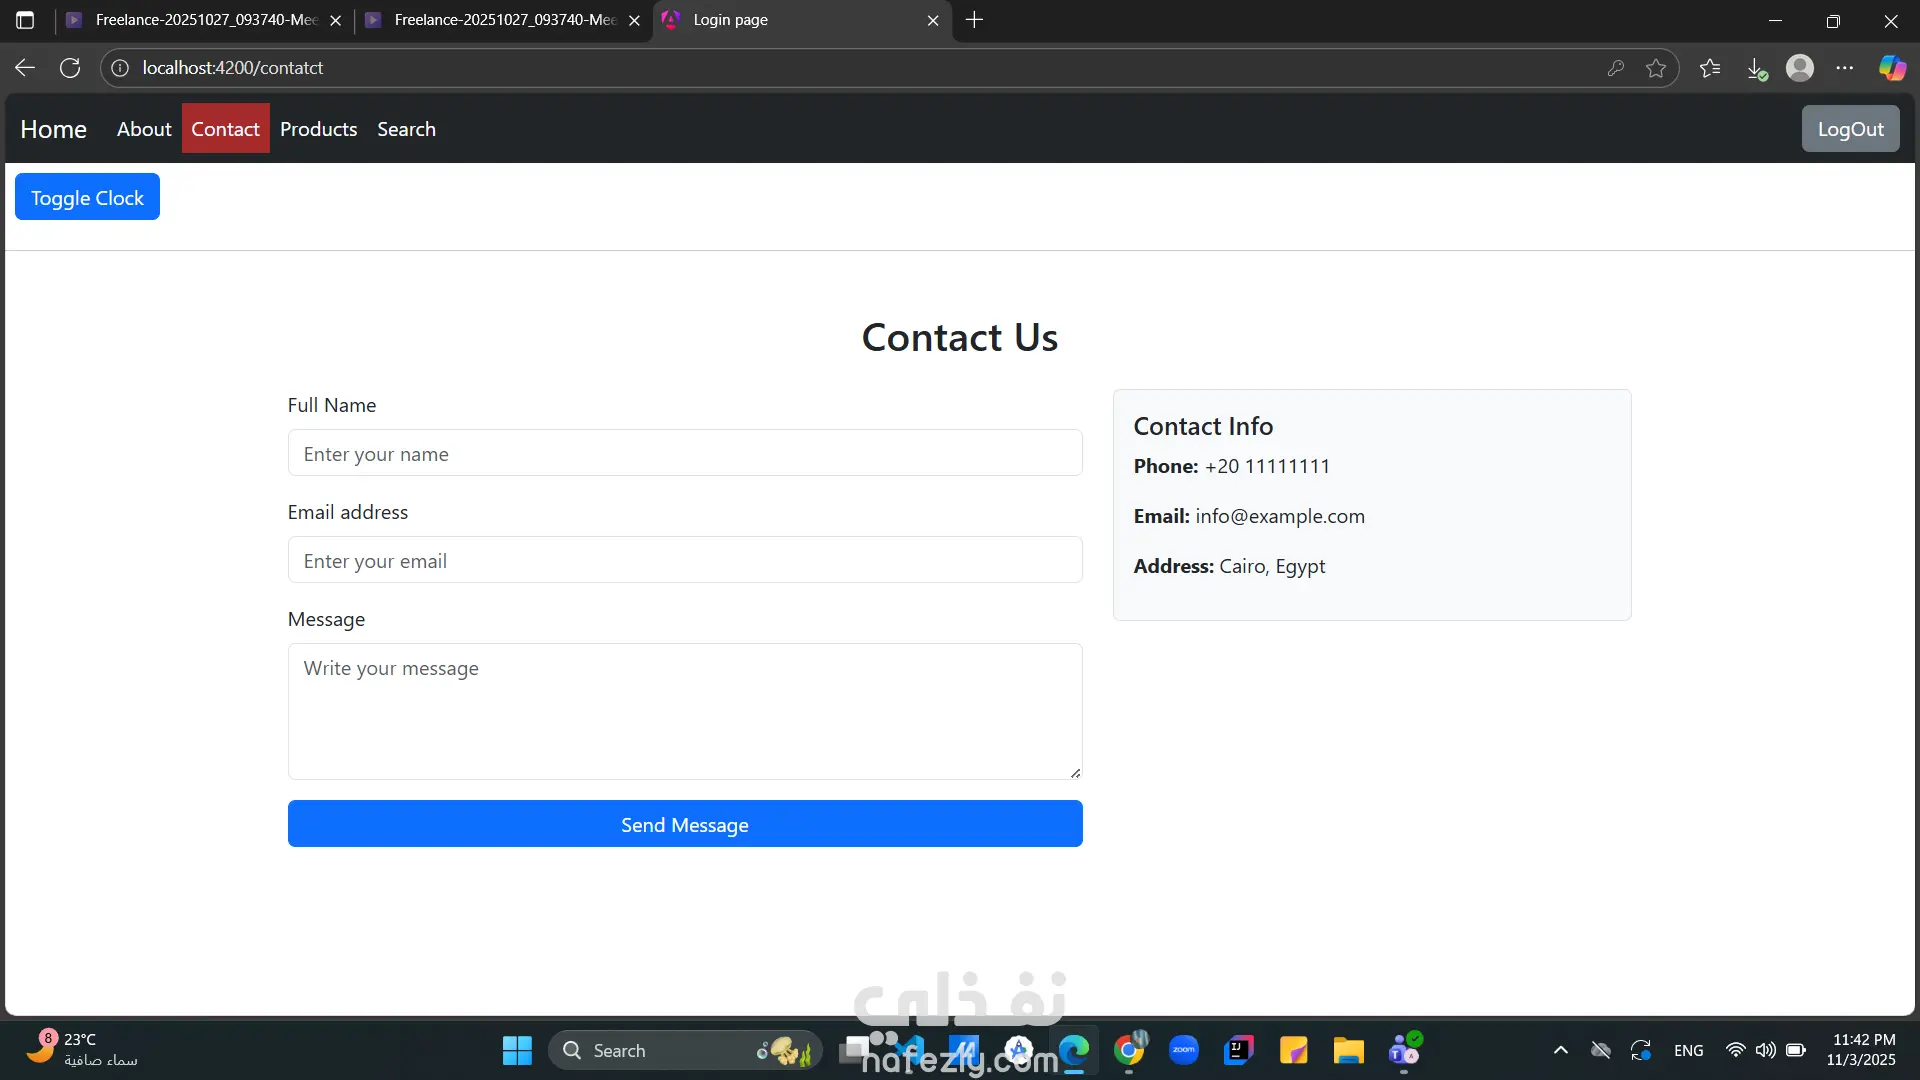Show hidden system tray icons

tap(1560, 1050)
